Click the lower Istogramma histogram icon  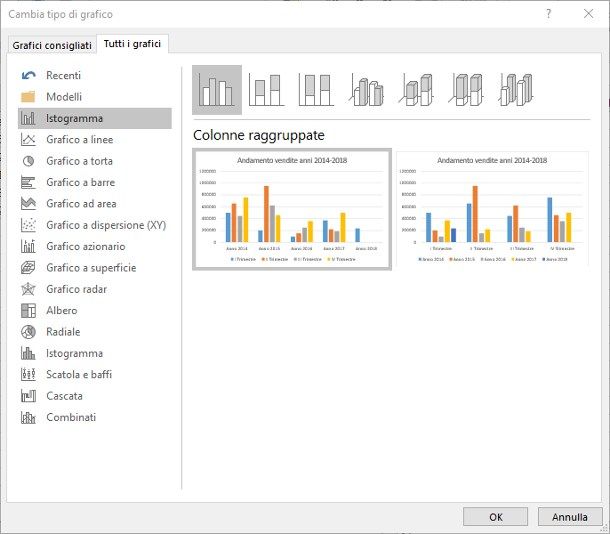(x=28, y=353)
